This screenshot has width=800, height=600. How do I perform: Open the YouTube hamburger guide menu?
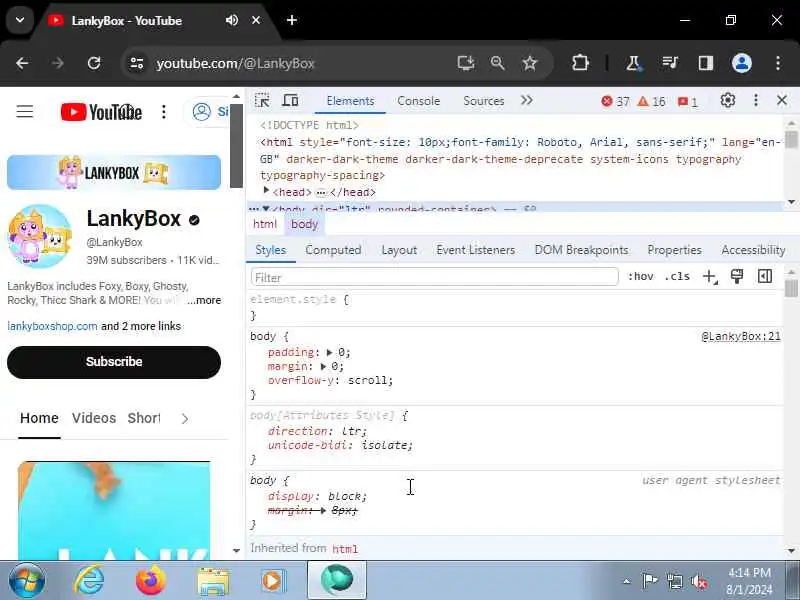click(x=24, y=111)
